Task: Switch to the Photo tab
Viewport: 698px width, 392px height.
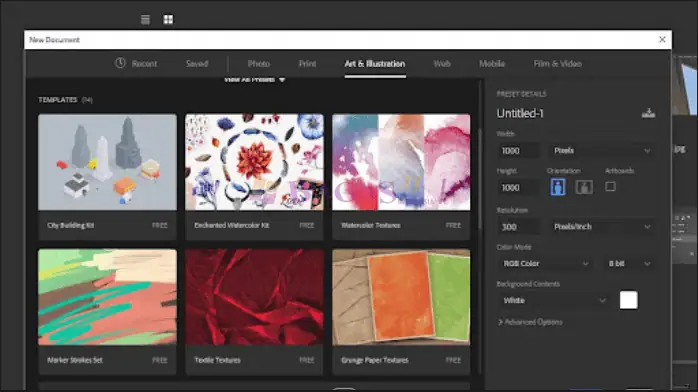Action: pos(259,64)
